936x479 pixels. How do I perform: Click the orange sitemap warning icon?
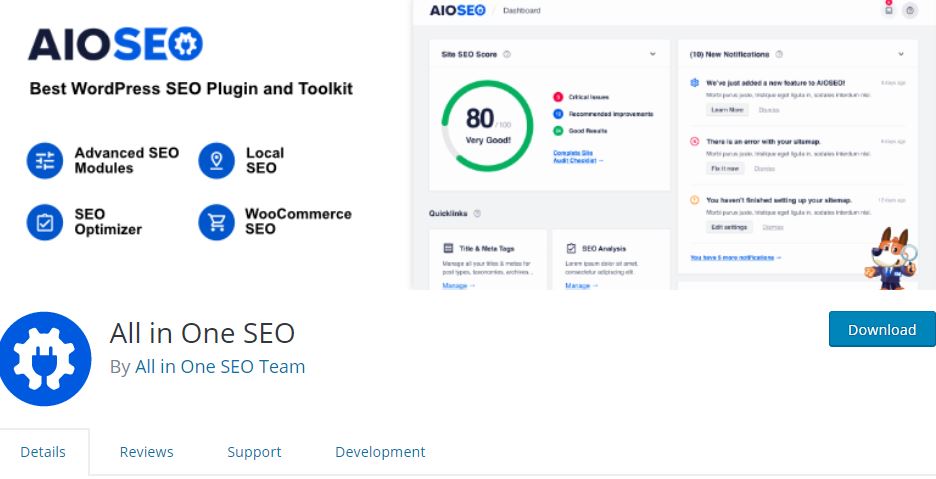[694, 200]
